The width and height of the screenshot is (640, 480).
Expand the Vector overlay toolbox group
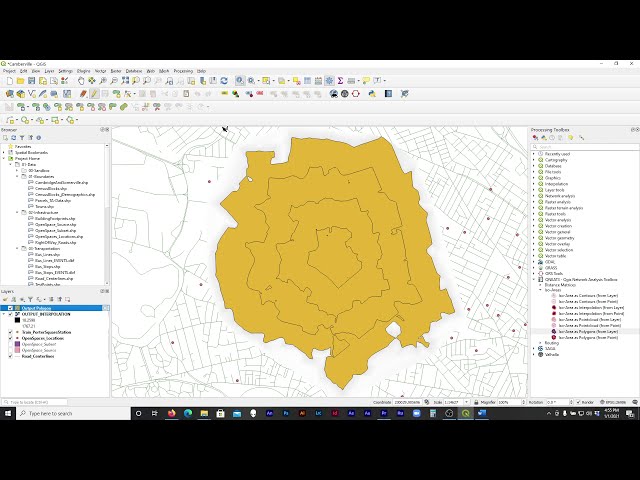[x=533, y=244]
